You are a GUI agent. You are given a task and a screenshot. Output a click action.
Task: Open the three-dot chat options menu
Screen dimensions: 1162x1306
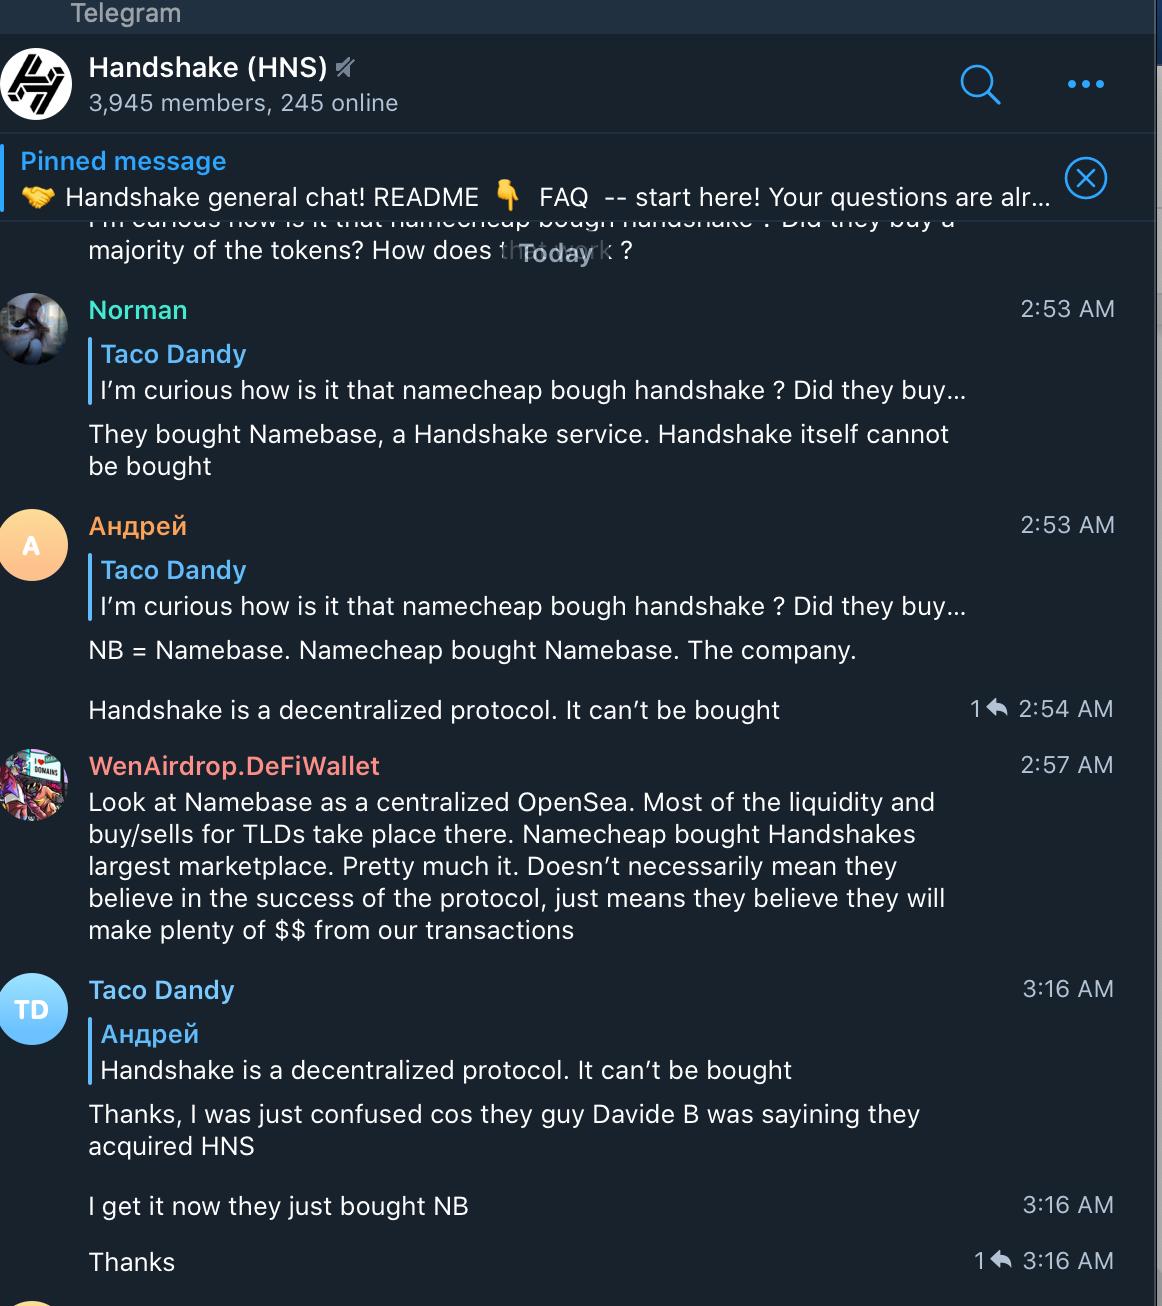pos(1085,85)
